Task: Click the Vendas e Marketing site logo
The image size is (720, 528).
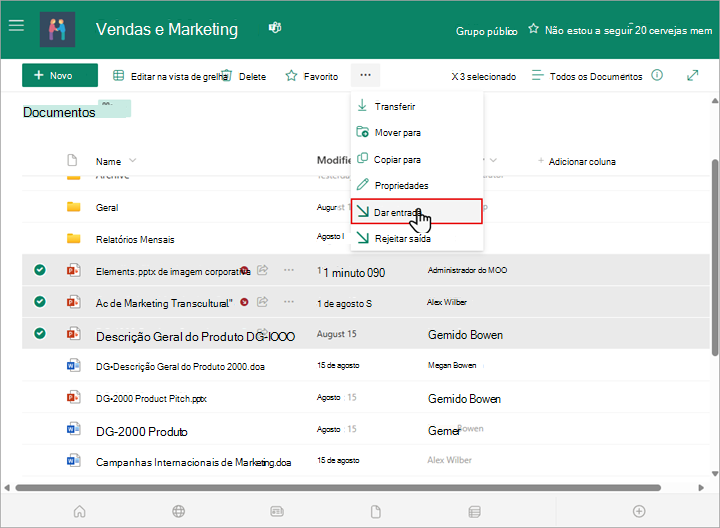Action: (57, 29)
